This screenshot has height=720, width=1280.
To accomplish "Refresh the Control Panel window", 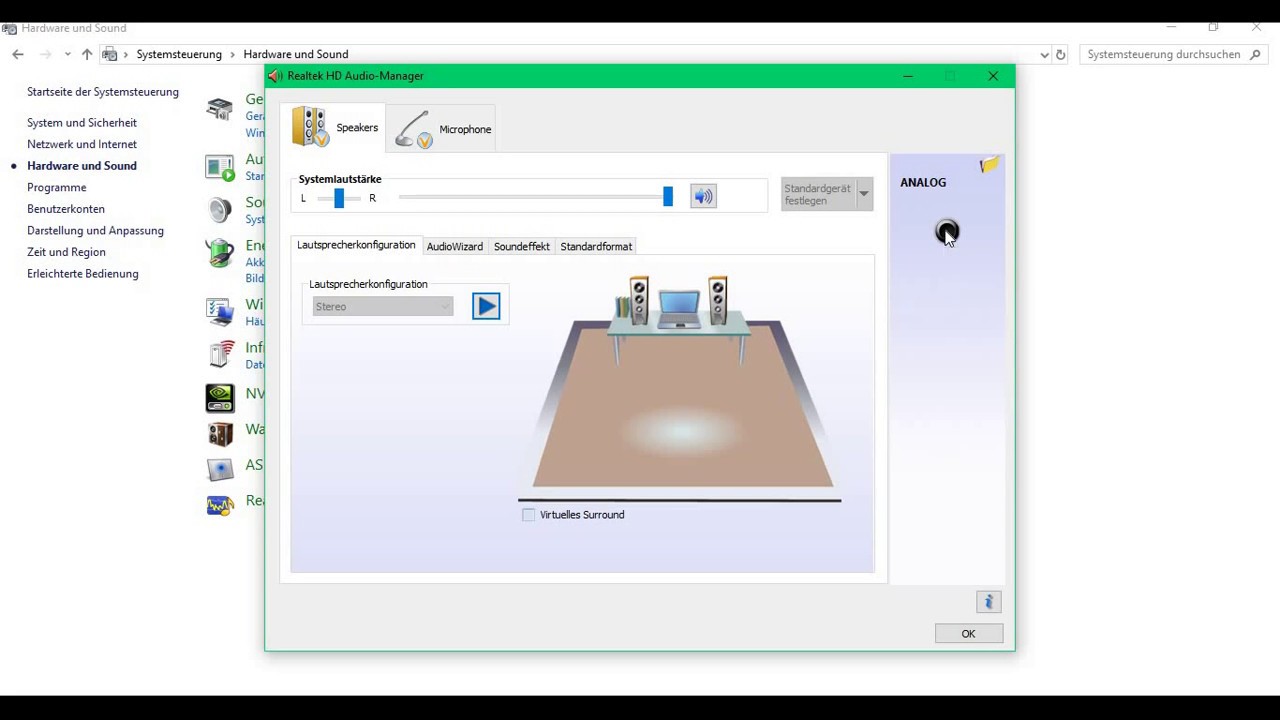I will [1061, 55].
